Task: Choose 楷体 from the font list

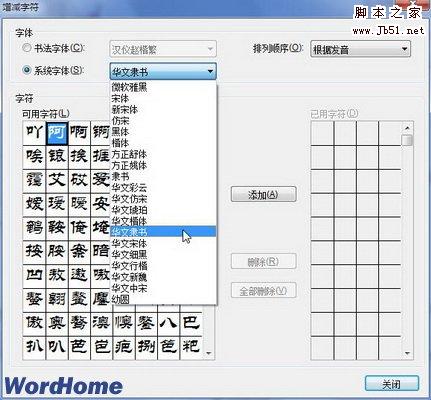Action: pyautogui.click(x=163, y=143)
